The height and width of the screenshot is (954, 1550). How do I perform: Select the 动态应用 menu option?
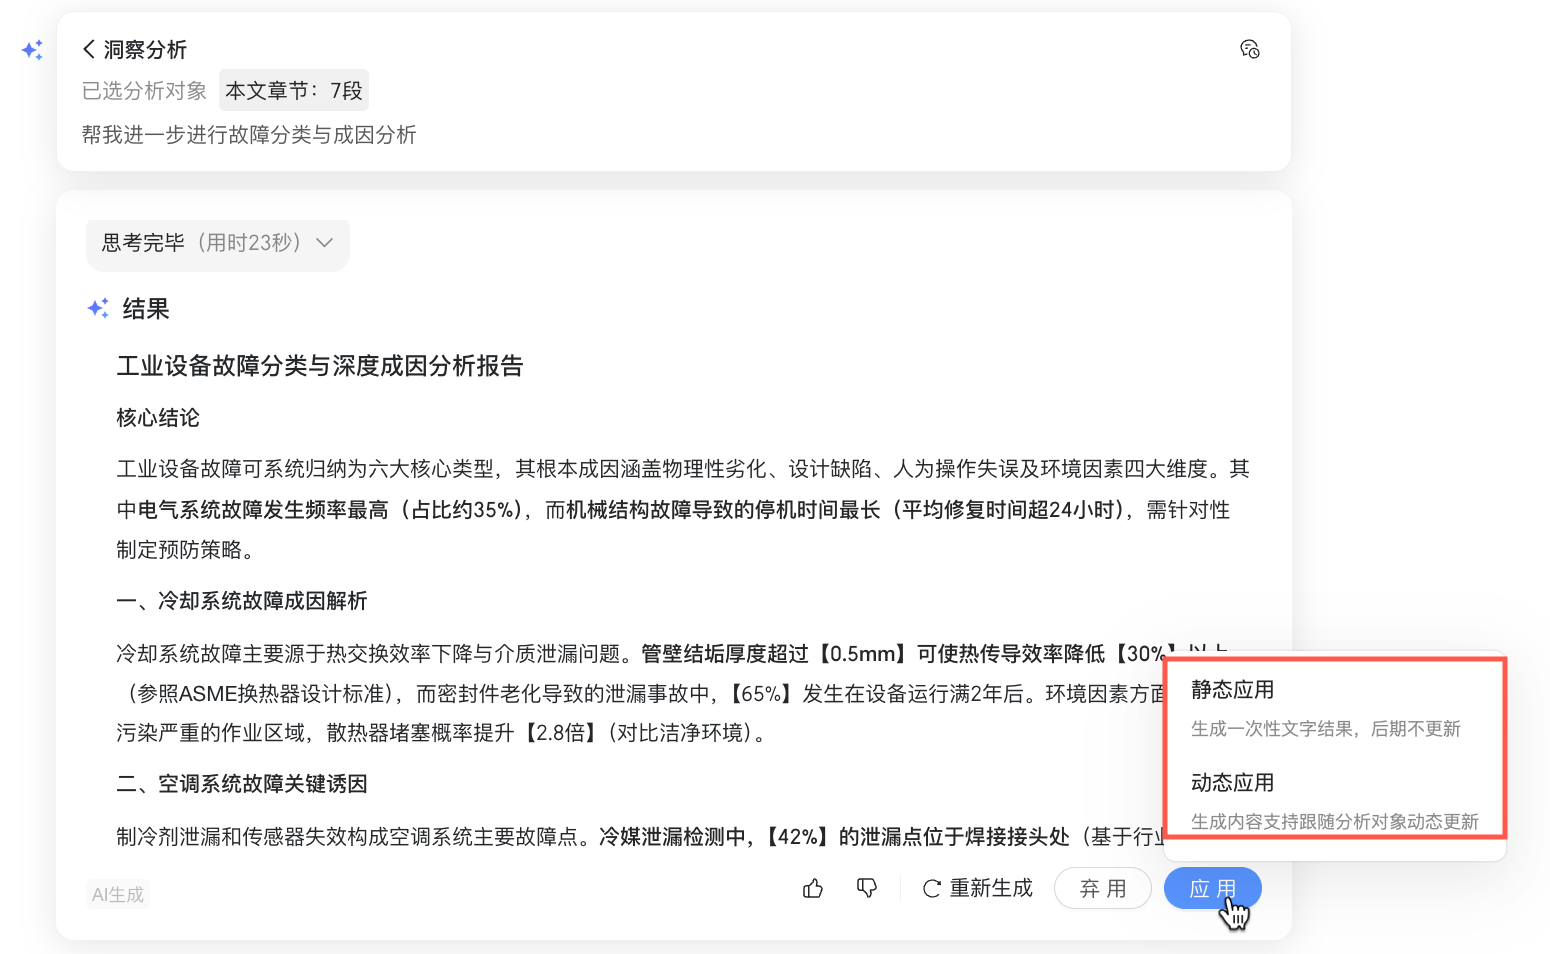point(1335,801)
